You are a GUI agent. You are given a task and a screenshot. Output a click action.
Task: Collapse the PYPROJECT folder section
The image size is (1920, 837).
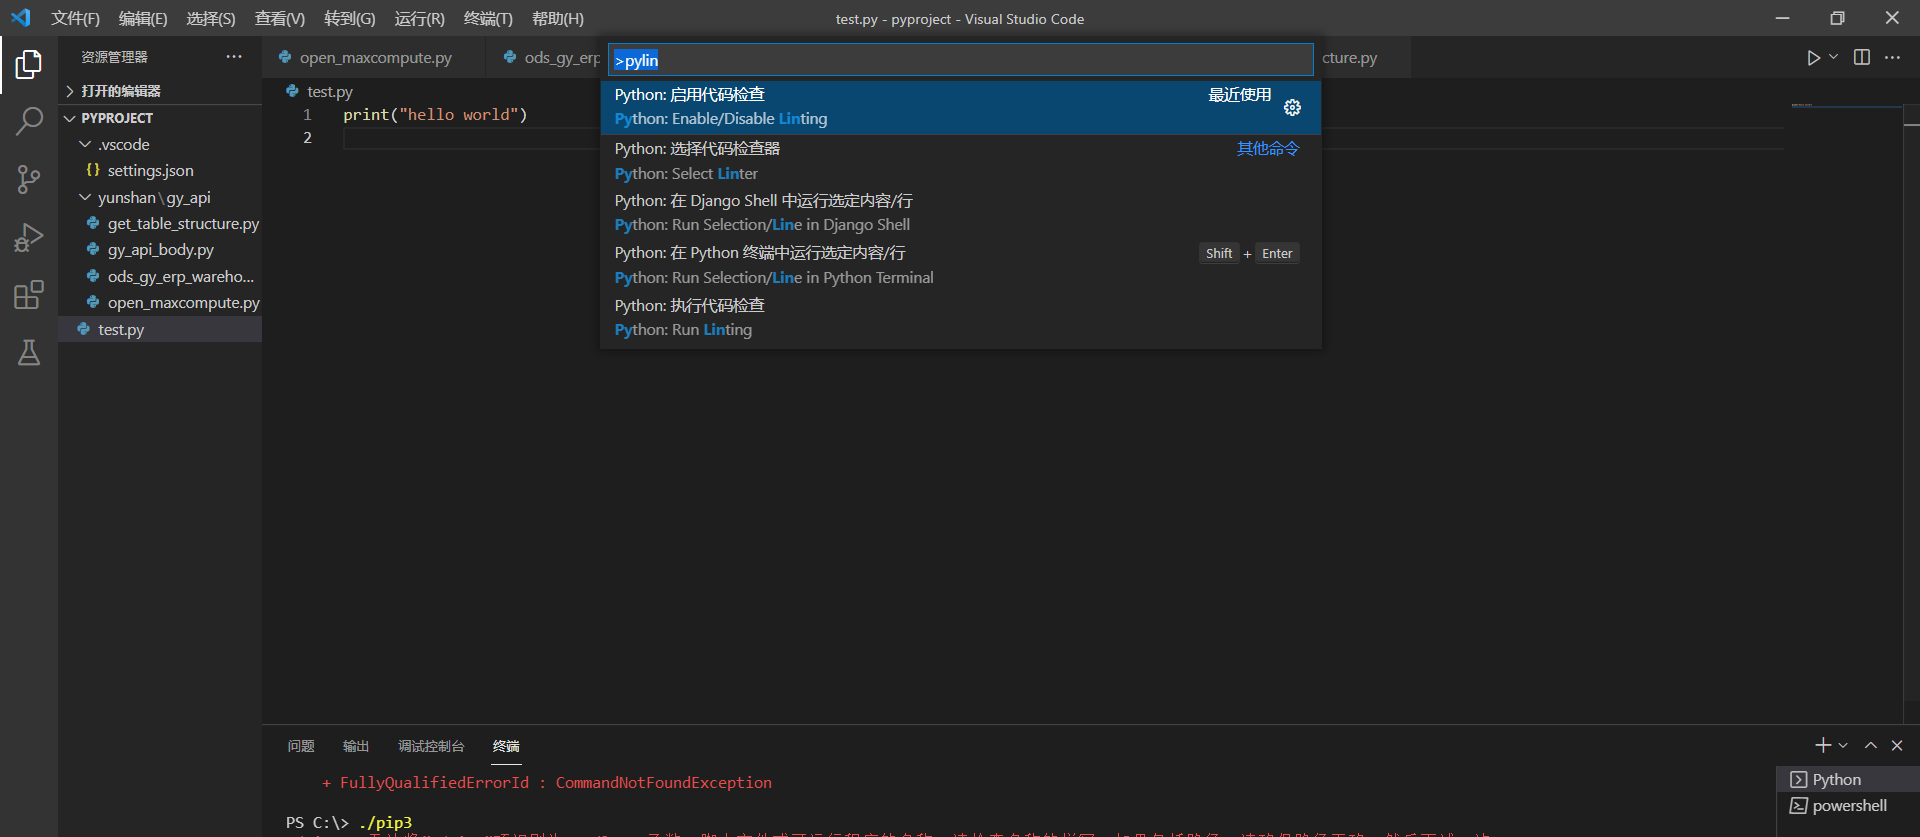tap(160, 118)
